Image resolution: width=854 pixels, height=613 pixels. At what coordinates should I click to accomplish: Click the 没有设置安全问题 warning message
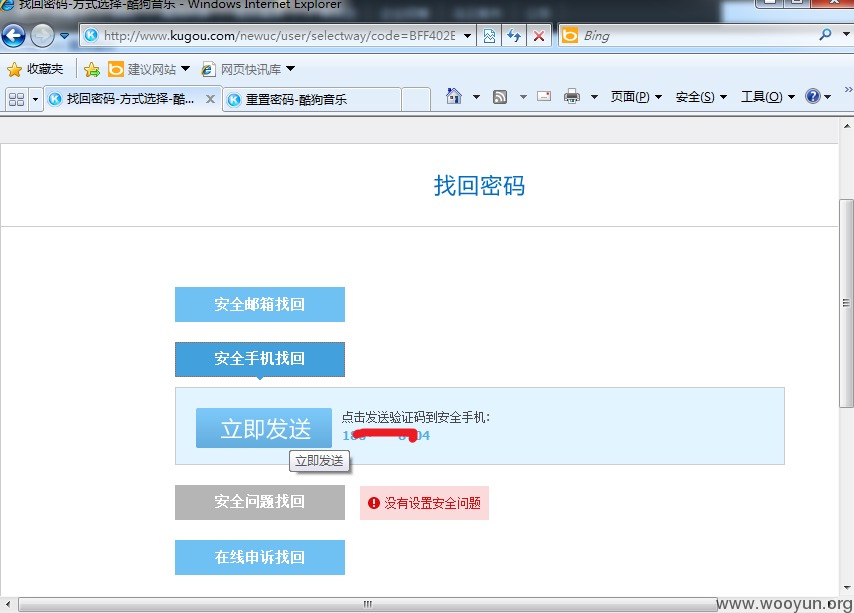pos(424,503)
